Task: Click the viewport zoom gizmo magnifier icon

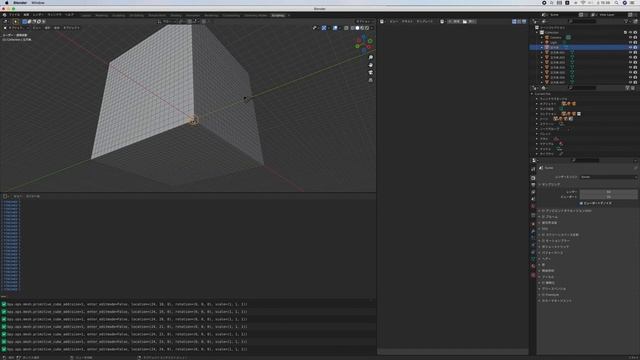Action: coord(371,58)
